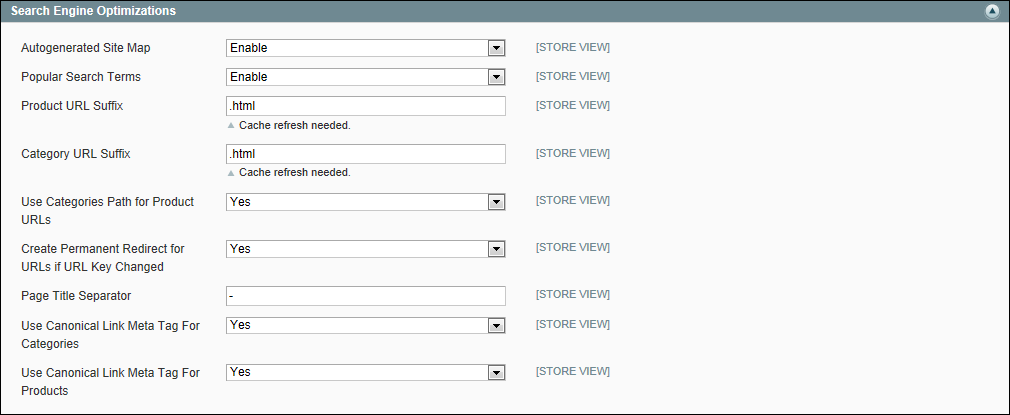Open Canonical Link Meta Tag For Categories dropdown
Viewport: 1010px width, 415px height.
365,325
